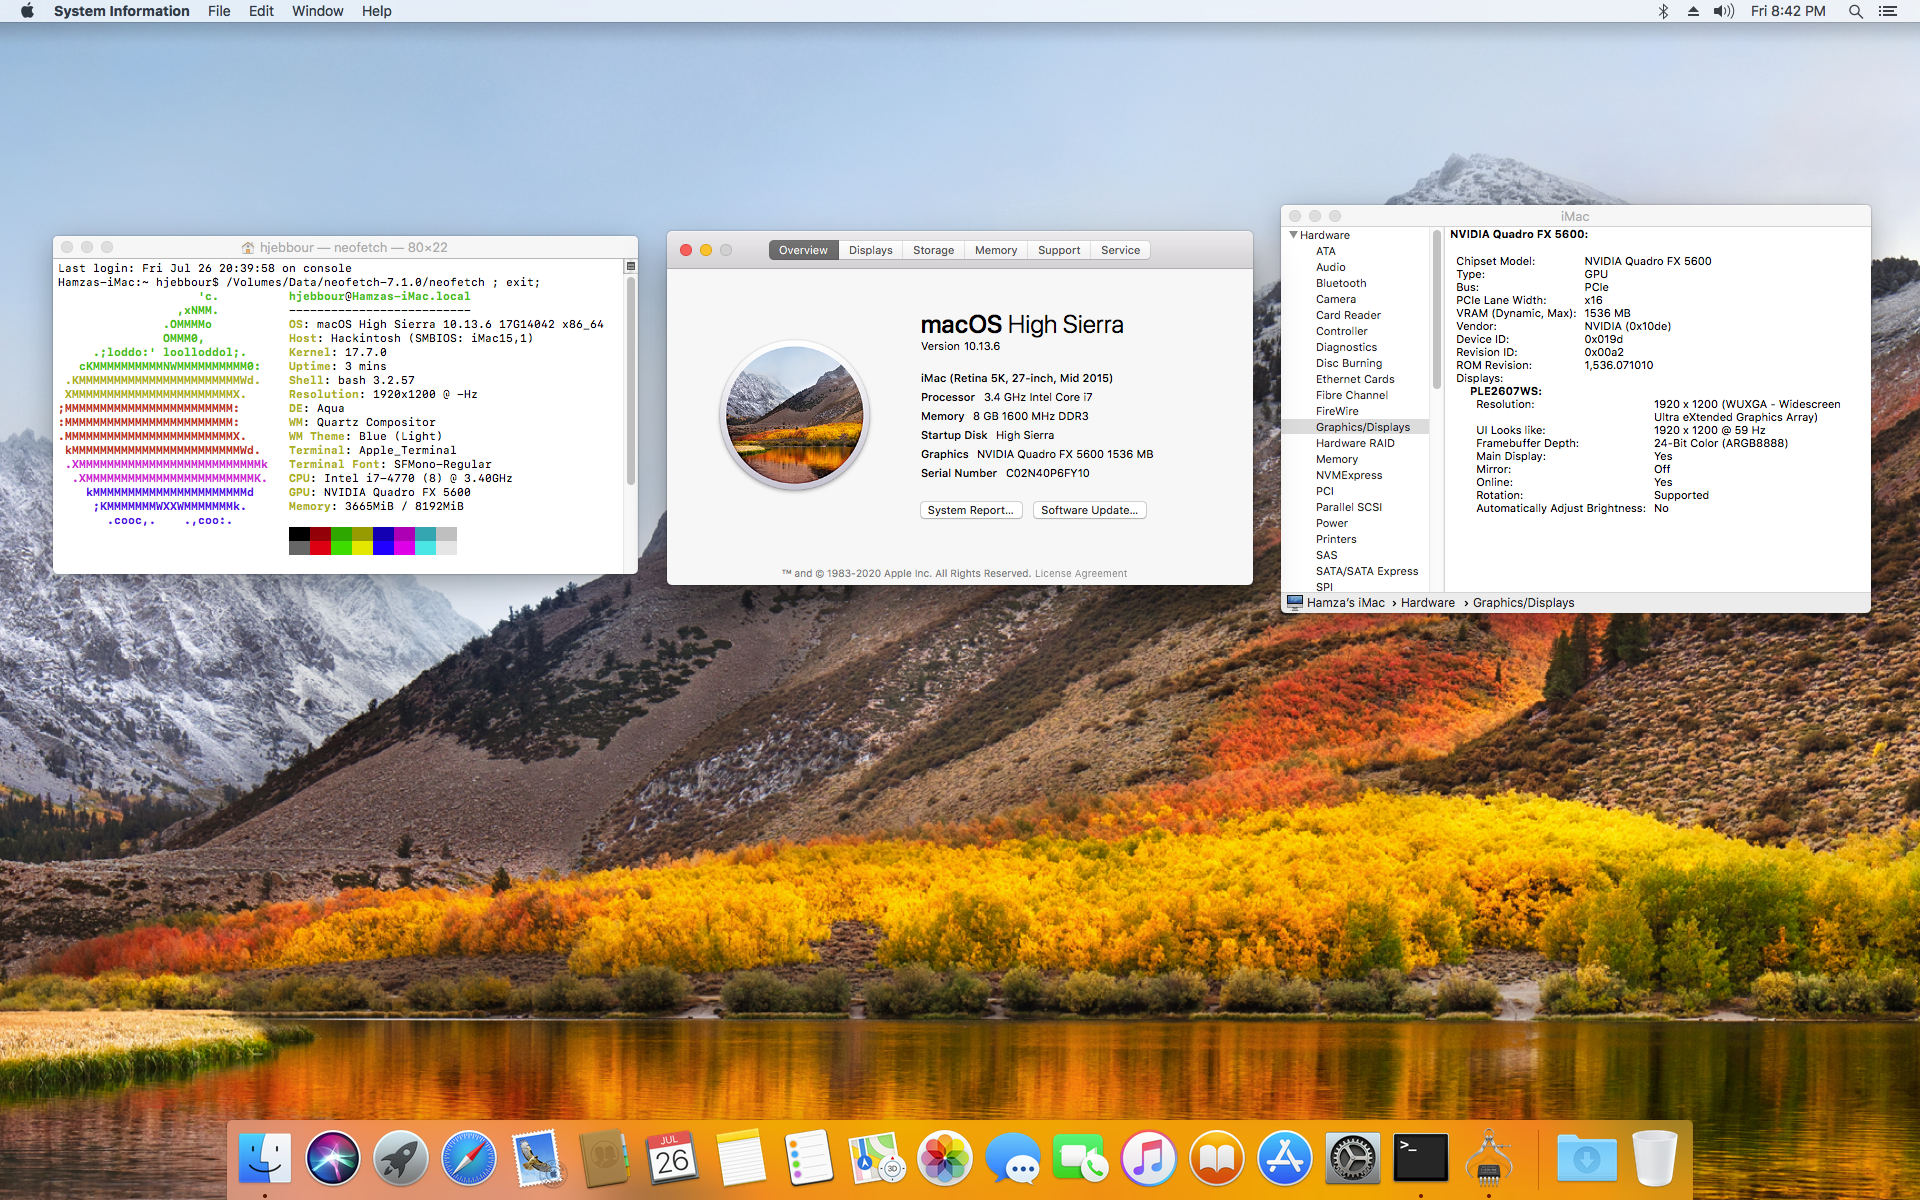Collapse the Hardware disclosure triangle
This screenshot has width=1920, height=1200.
coord(1293,235)
